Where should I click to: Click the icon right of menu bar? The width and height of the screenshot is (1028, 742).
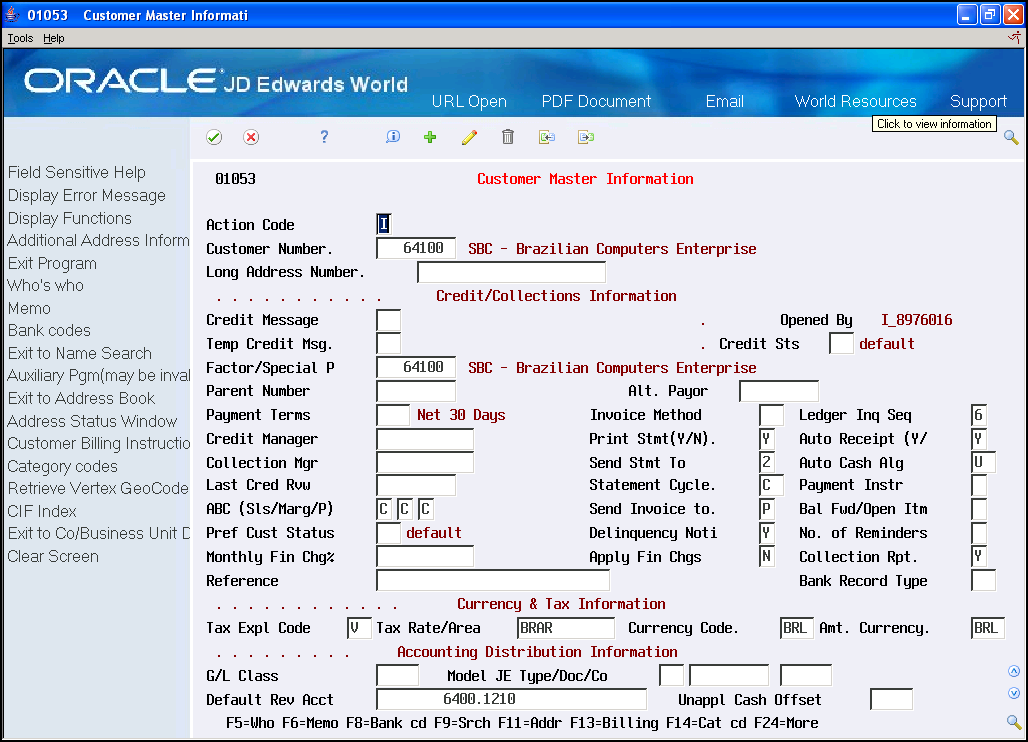[x=1014, y=38]
